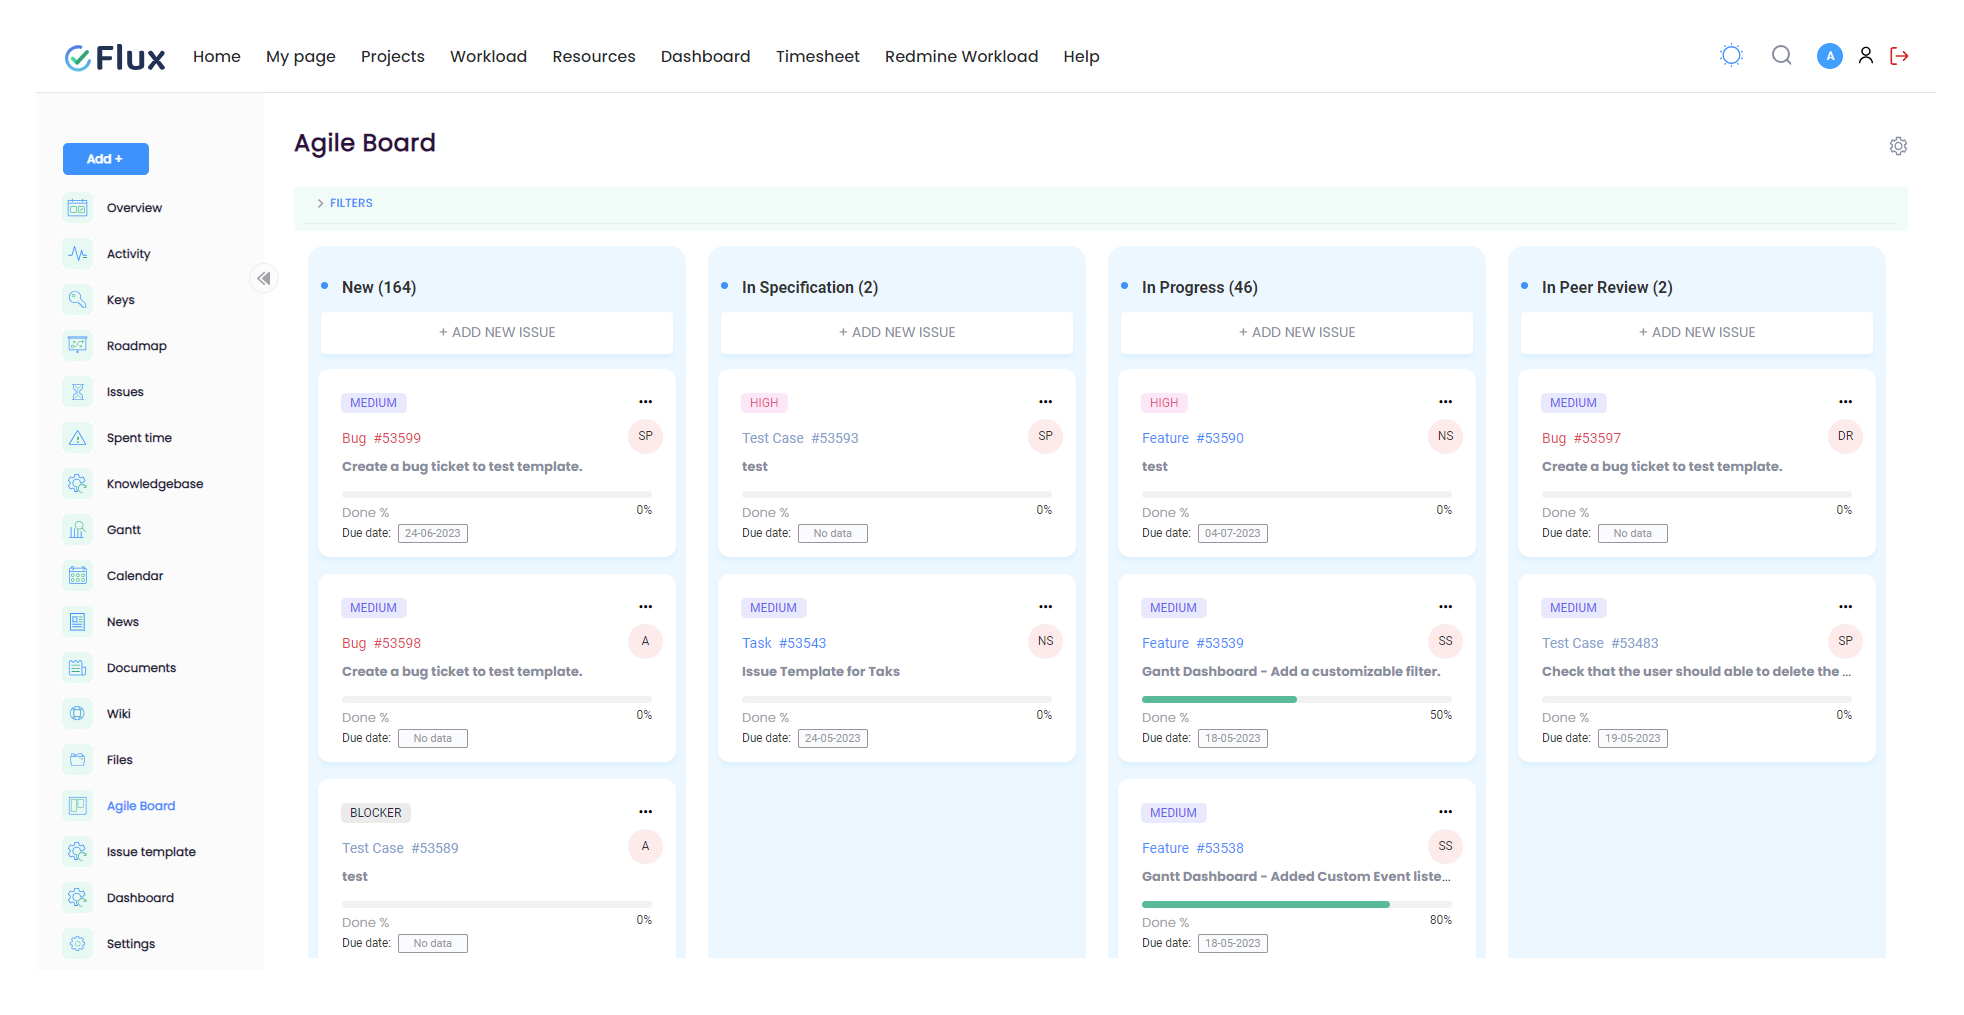Screen dimensions: 1964x1015
Task: Collapse the left sidebar with the double-arrow toggle
Action: [264, 278]
